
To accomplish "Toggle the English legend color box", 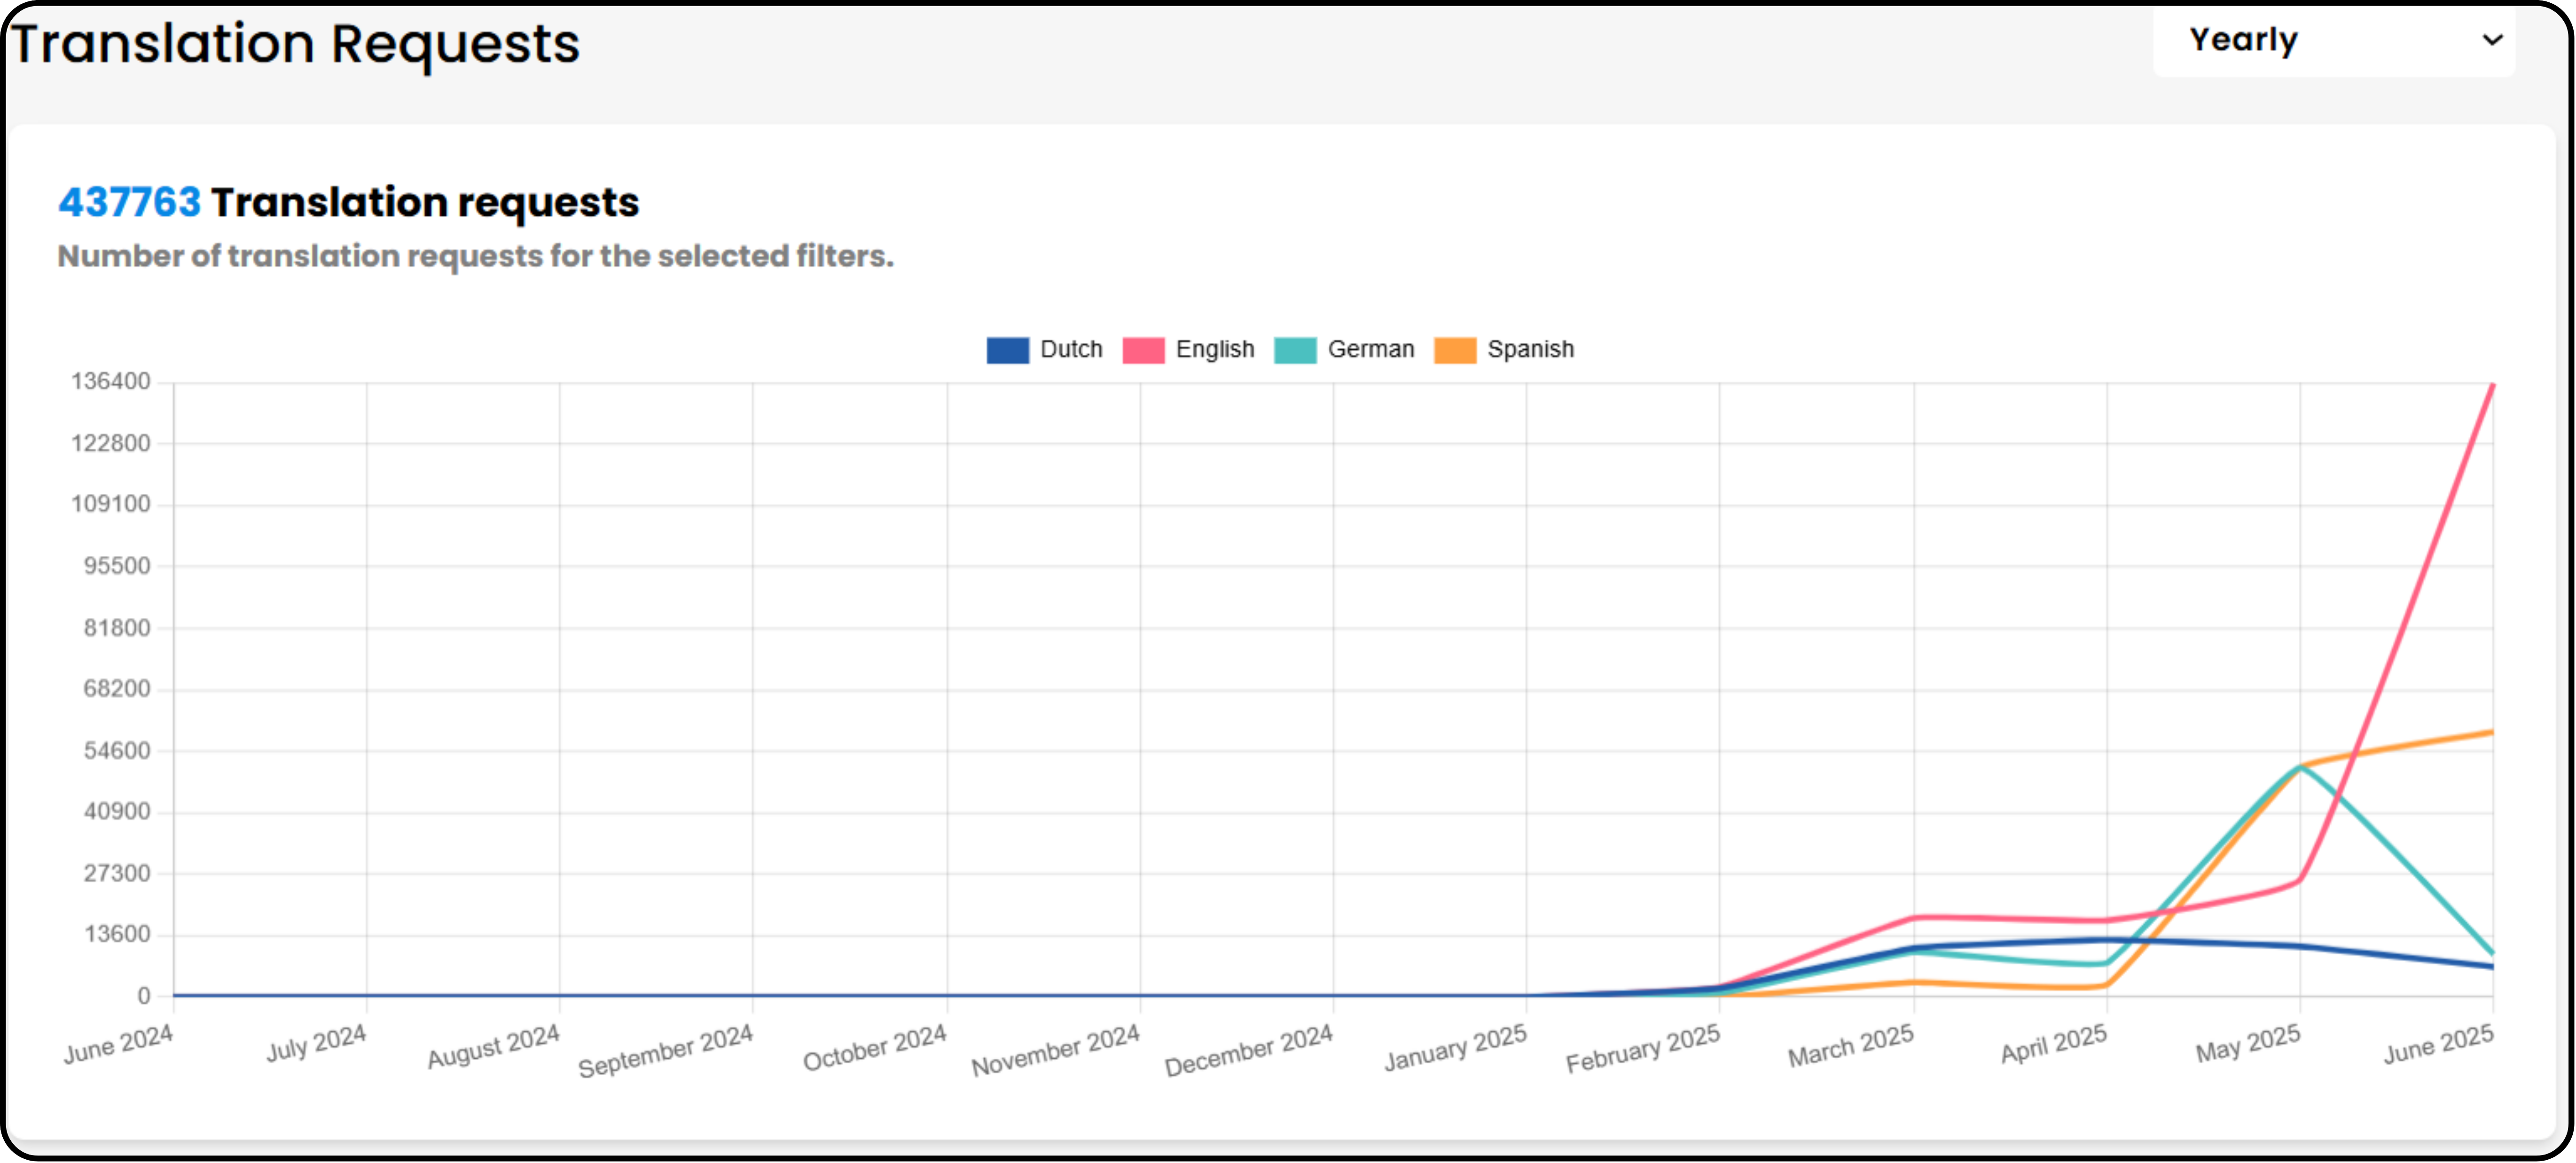I will pos(1143,350).
